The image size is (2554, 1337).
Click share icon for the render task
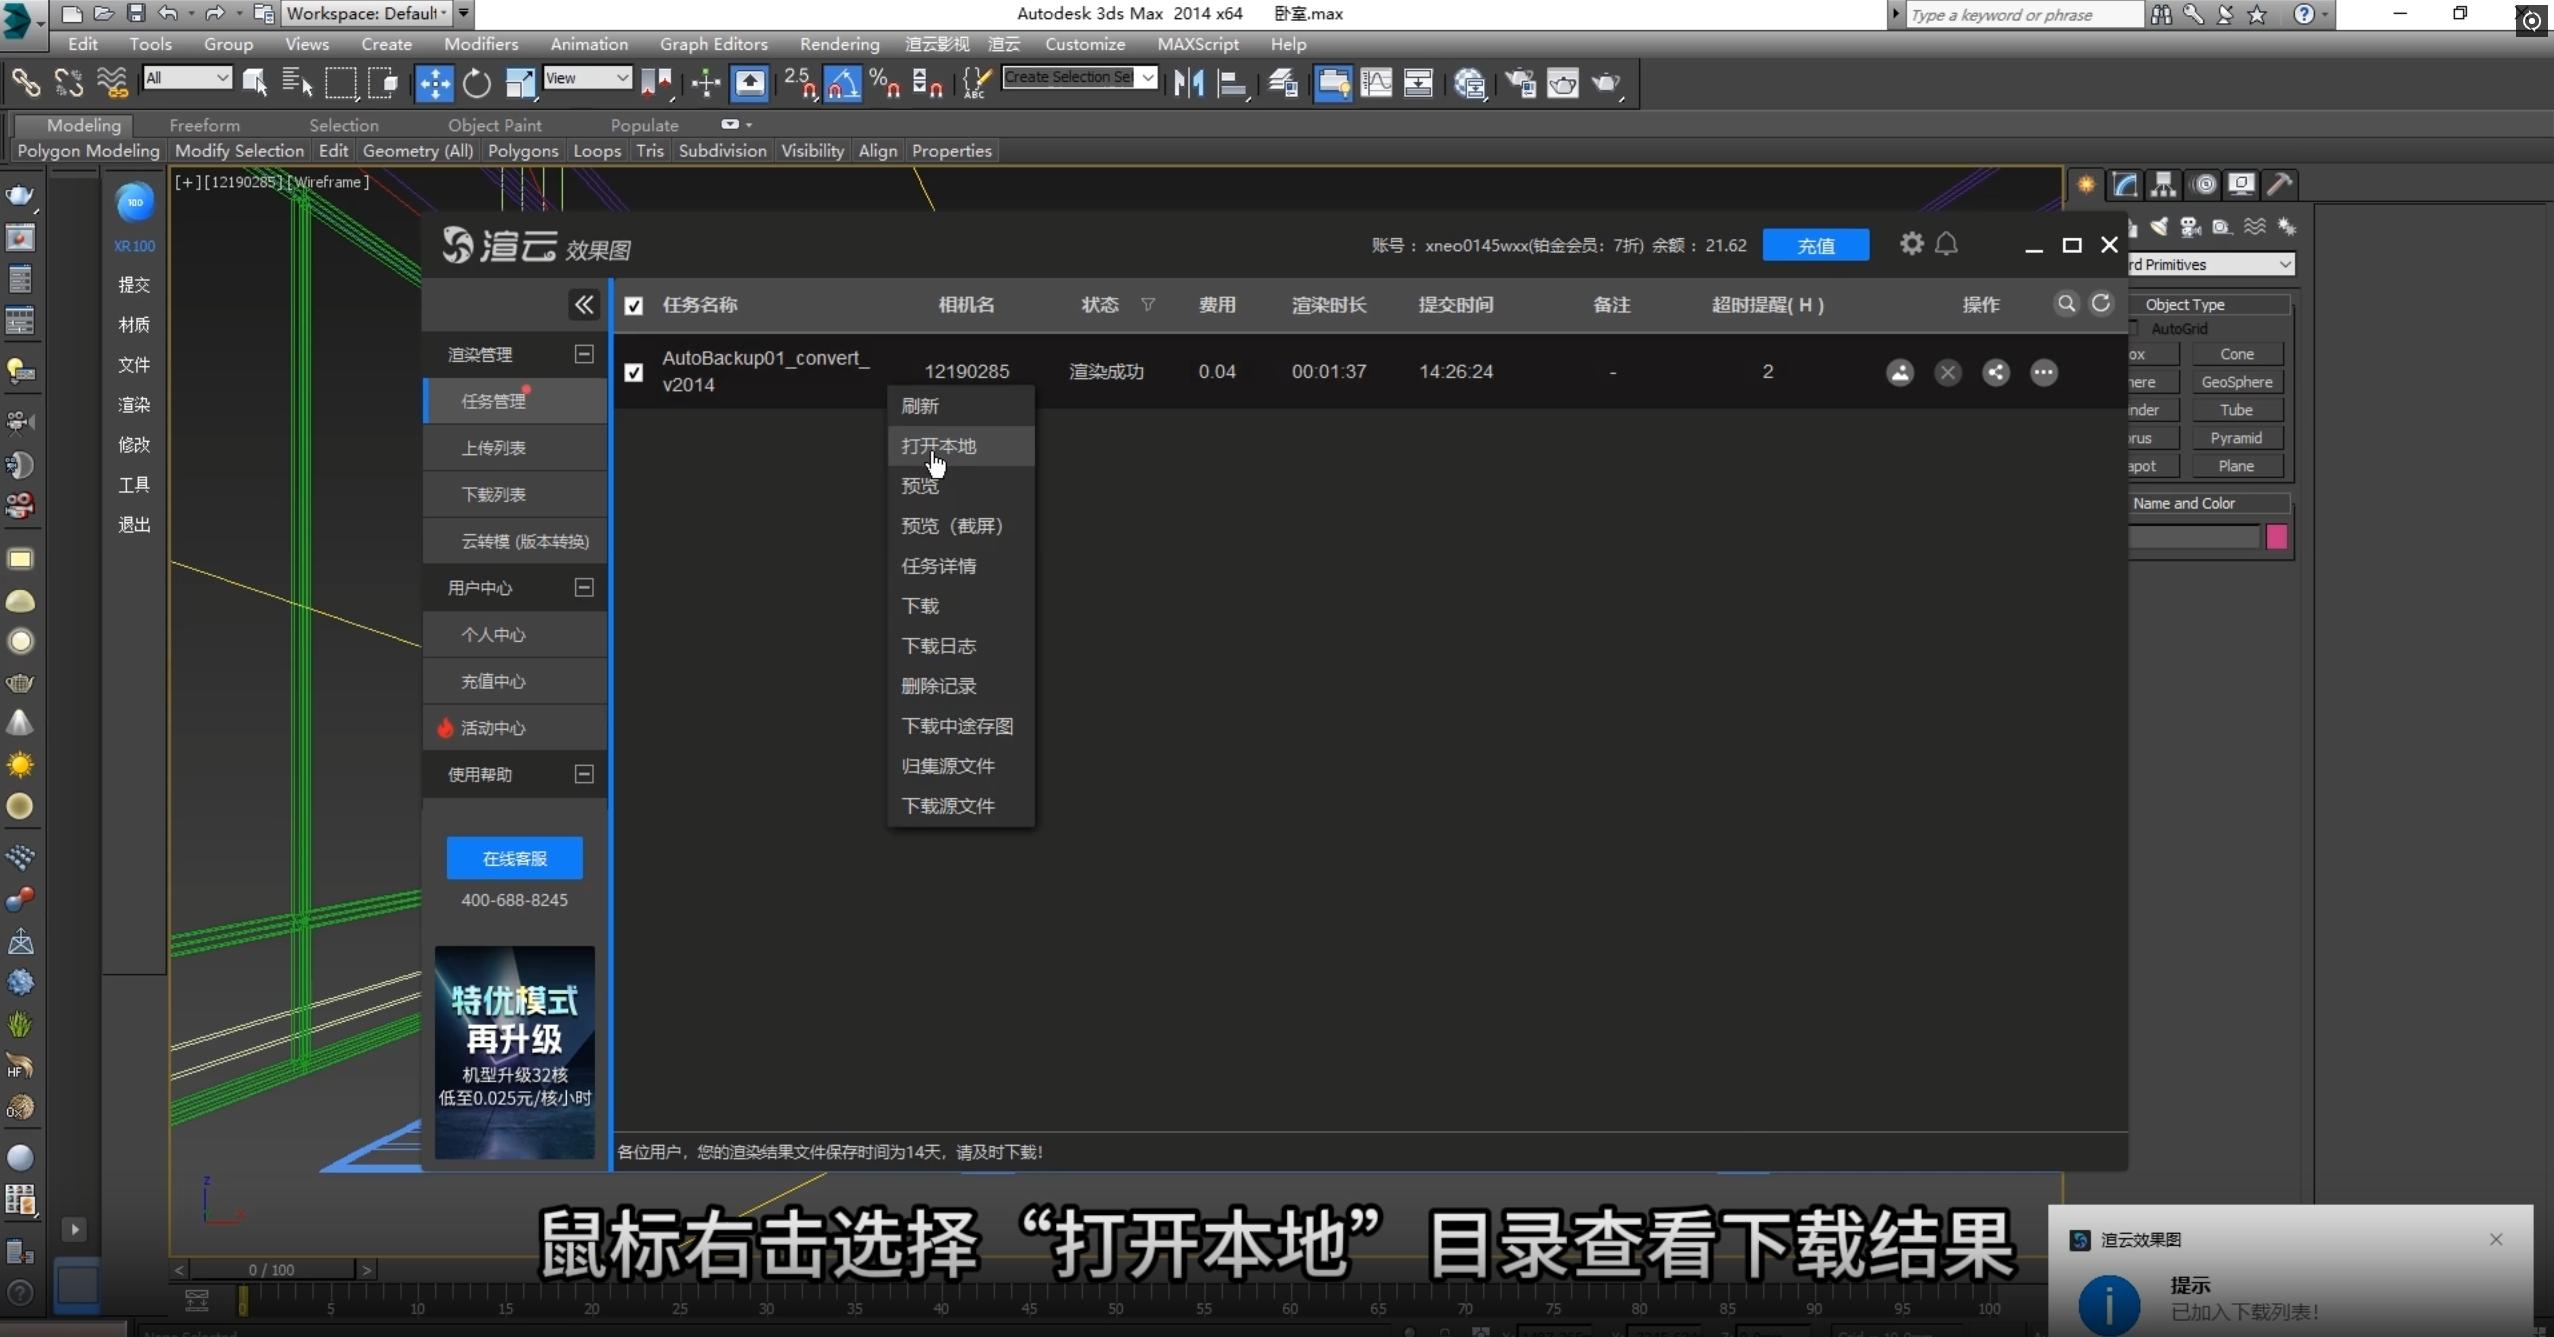coord(1995,372)
